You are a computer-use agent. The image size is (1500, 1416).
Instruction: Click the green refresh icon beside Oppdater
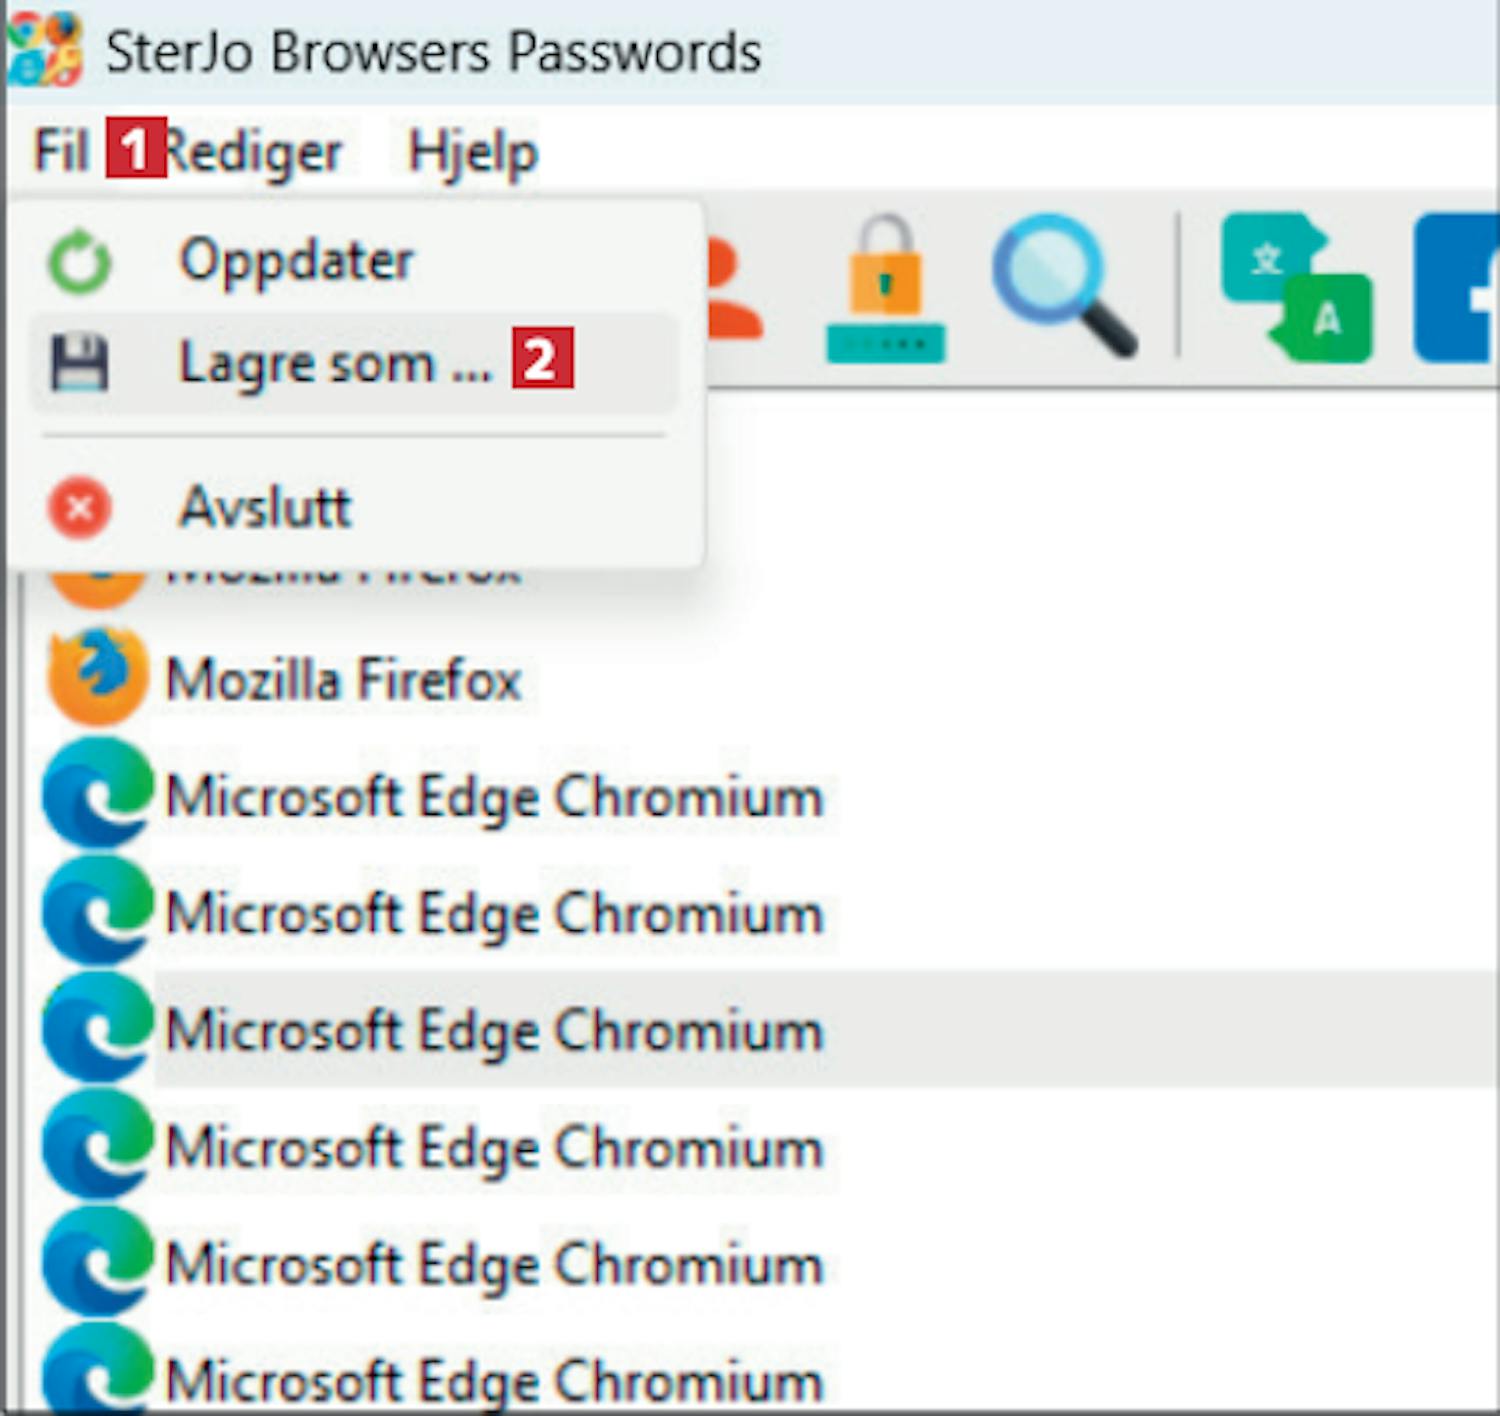[x=80, y=262]
